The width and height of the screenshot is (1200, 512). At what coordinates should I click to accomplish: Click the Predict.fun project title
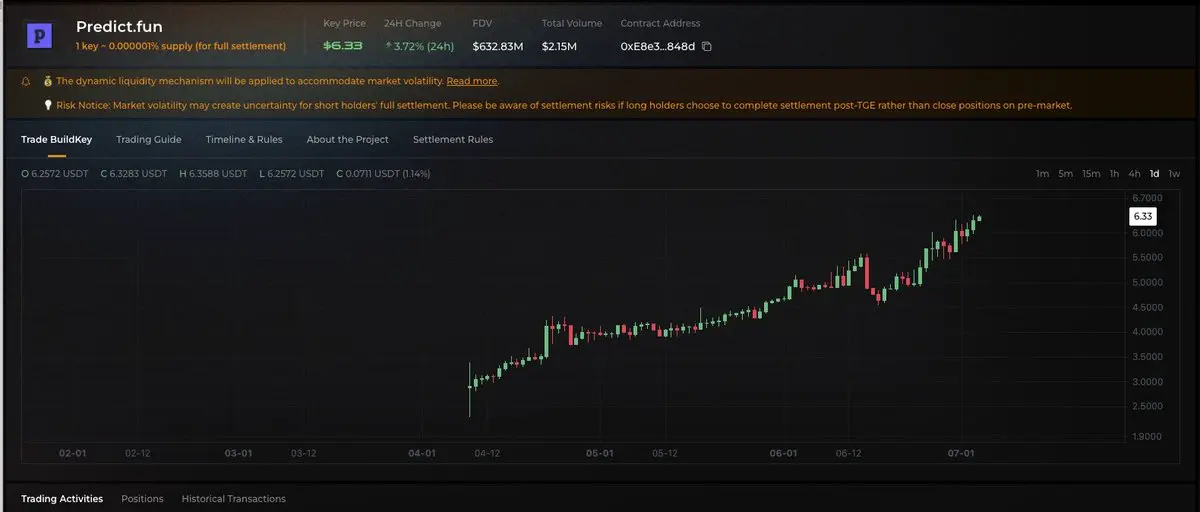[119, 27]
